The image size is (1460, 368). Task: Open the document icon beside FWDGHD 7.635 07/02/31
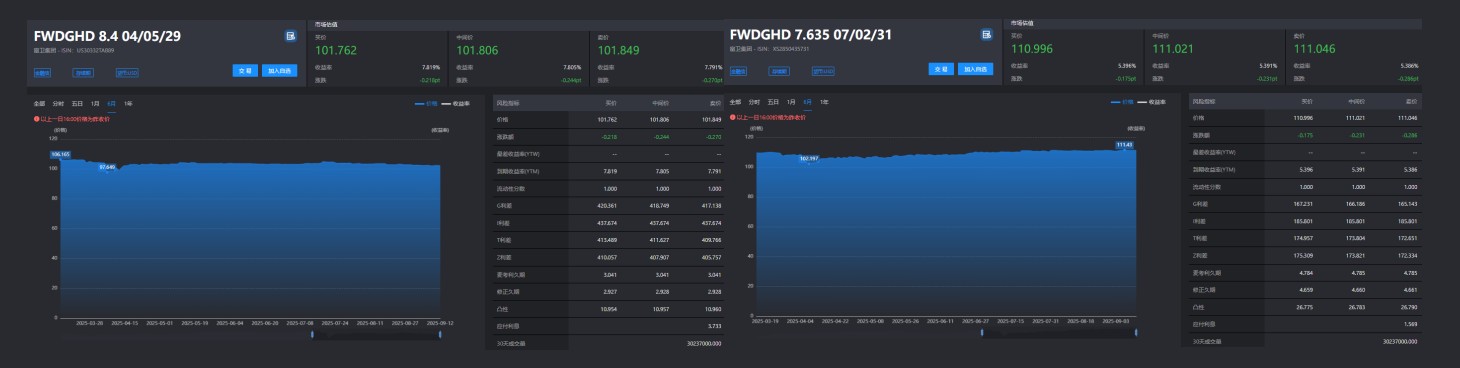click(986, 35)
